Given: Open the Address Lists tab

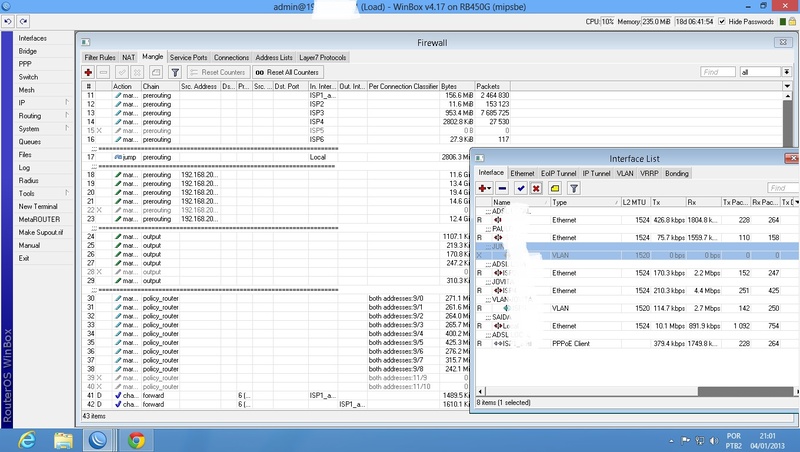Looking at the screenshot, I should point(274,58).
